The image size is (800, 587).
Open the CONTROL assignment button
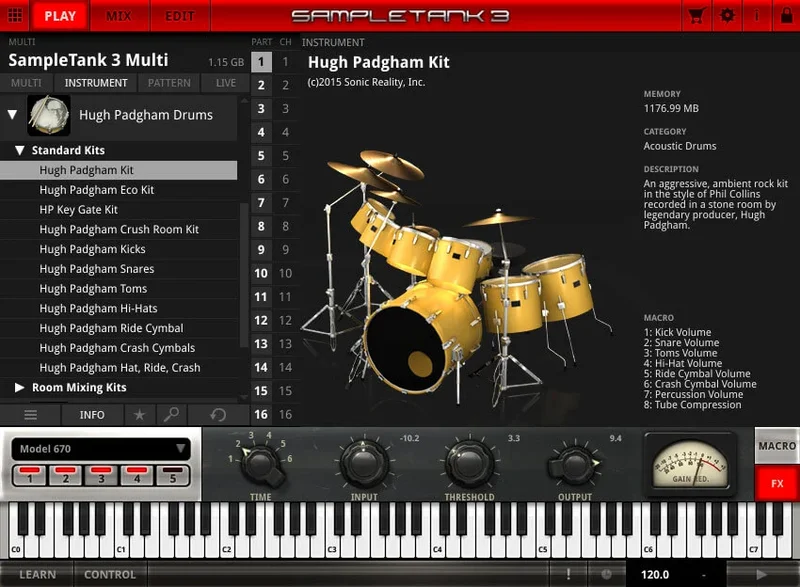[110, 574]
